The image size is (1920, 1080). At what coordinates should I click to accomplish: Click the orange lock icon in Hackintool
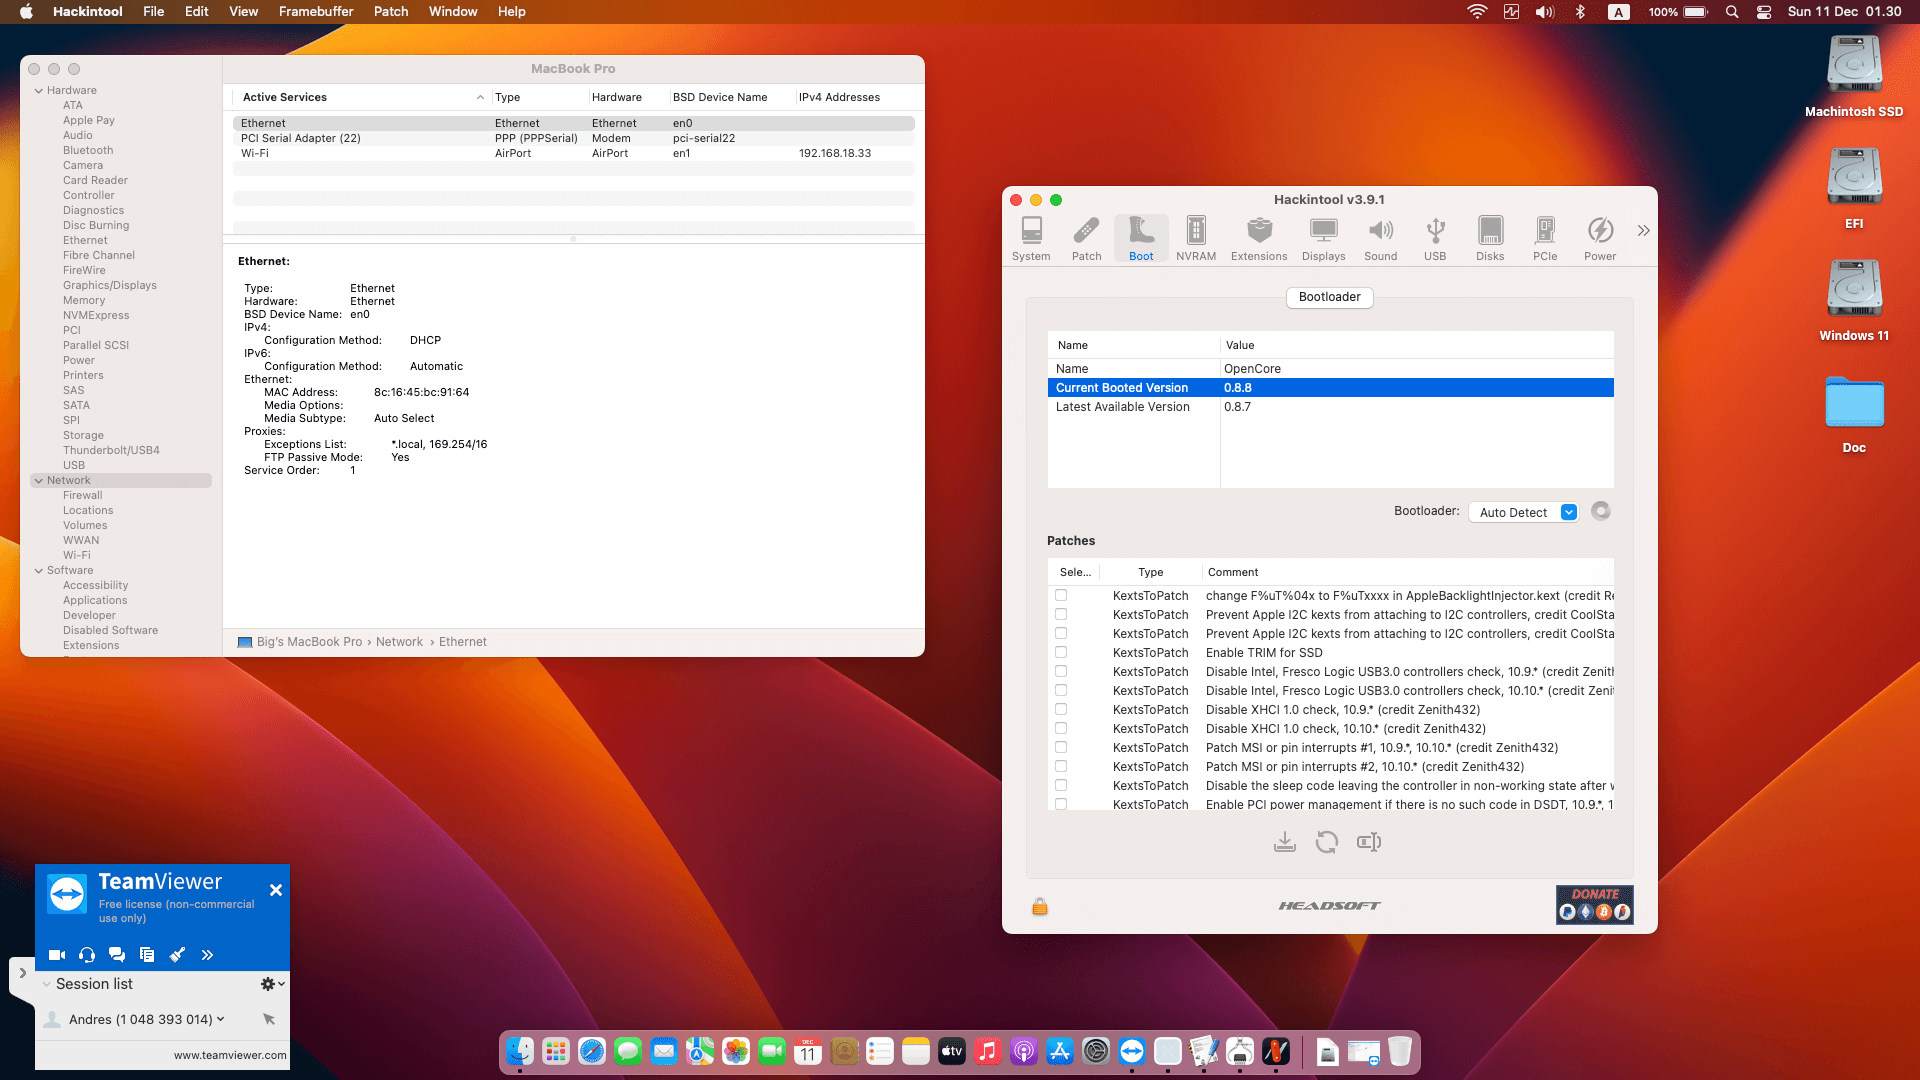click(1040, 906)
